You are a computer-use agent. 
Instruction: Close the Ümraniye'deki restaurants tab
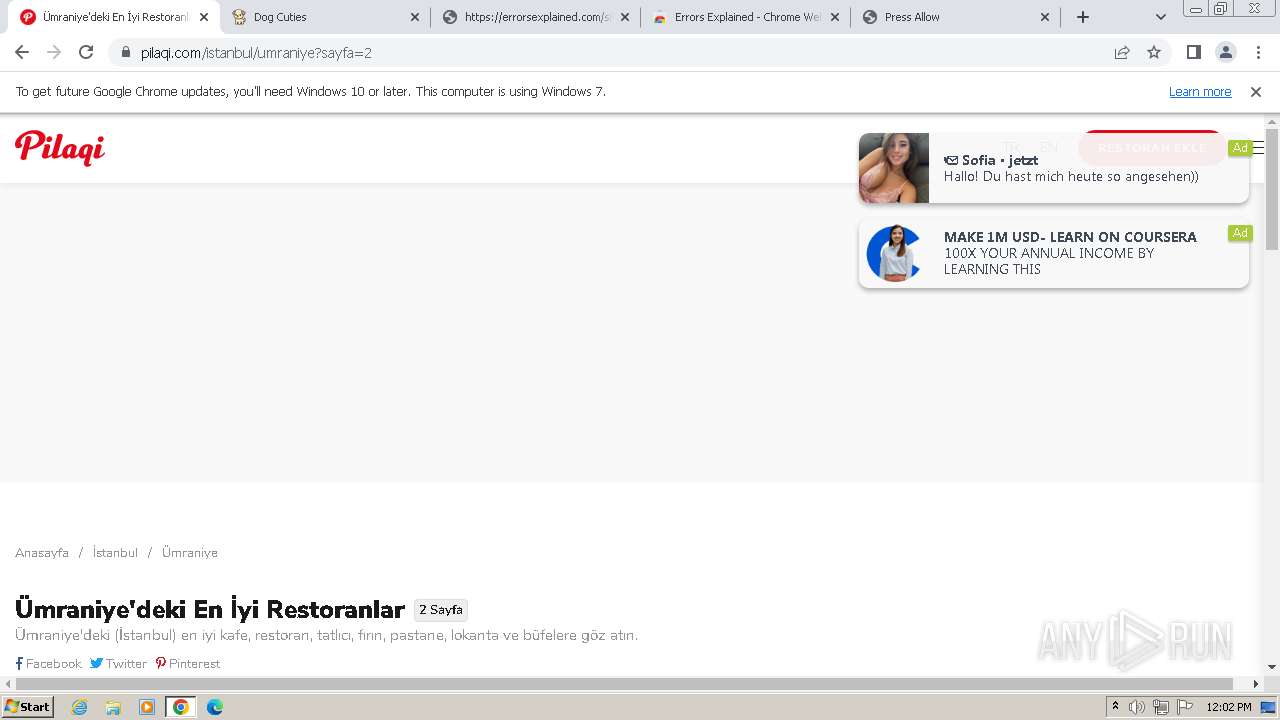pyautogui.click(x=204, y=17)
